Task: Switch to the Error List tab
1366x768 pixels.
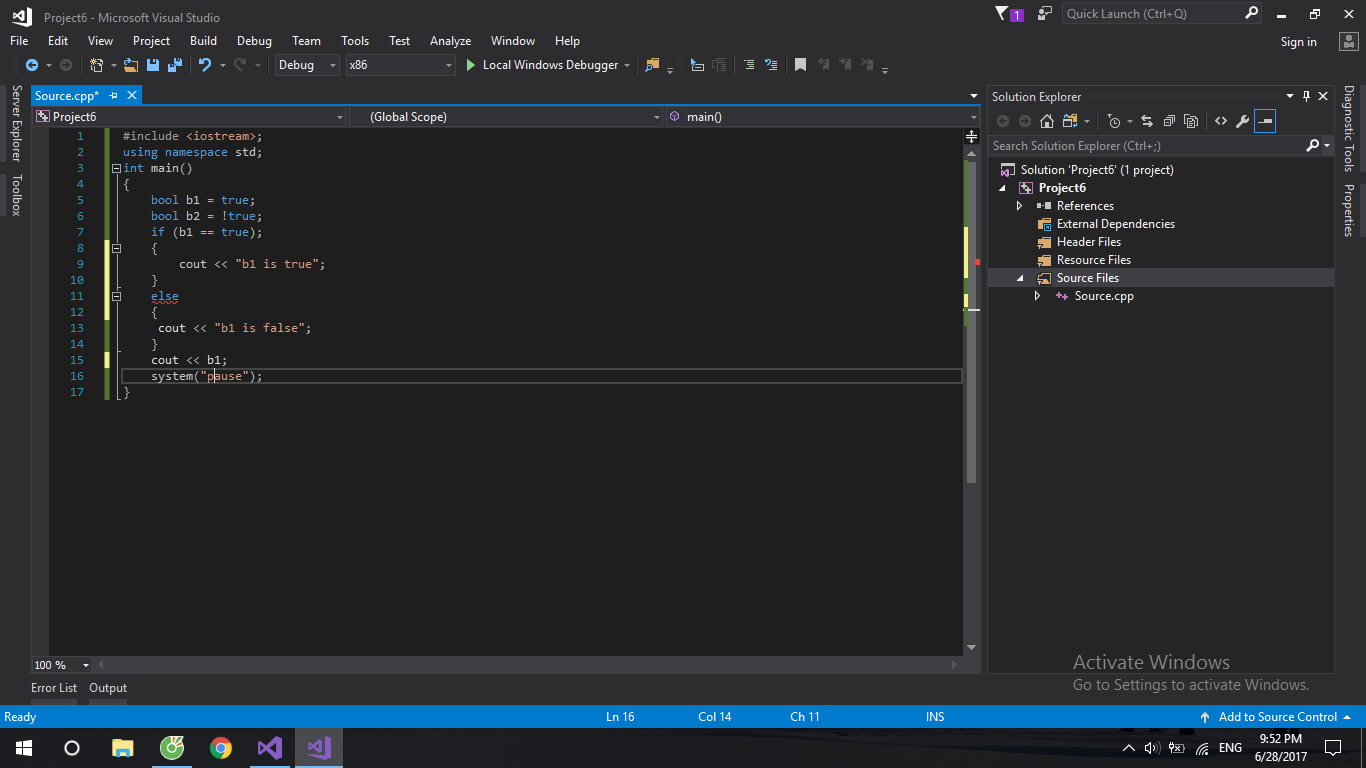Action: 54,688
